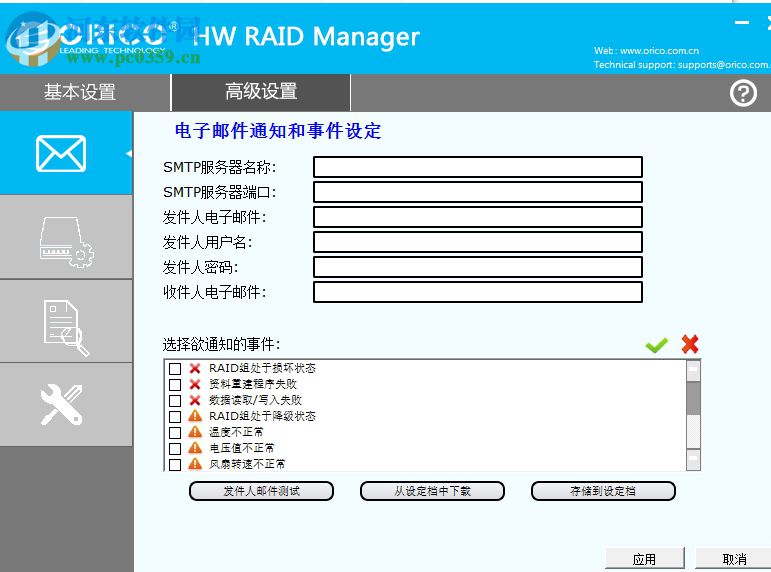Enable 'RAID组处于降级状态' event checkbox
Image resolution: width=771 pixels, height=572 pixels.
pyautogui.click(x=175, y=417)
